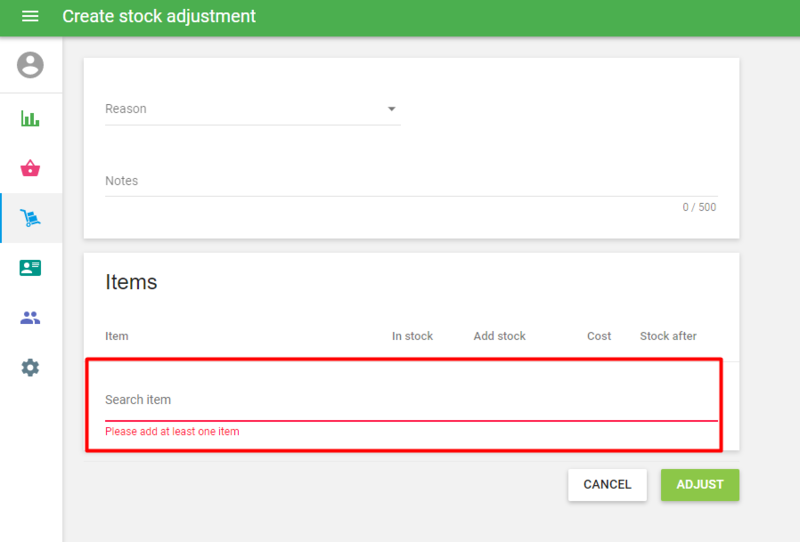800x542 pixels.
Task: Click the Cost column header
Action: tap(599, 336)
